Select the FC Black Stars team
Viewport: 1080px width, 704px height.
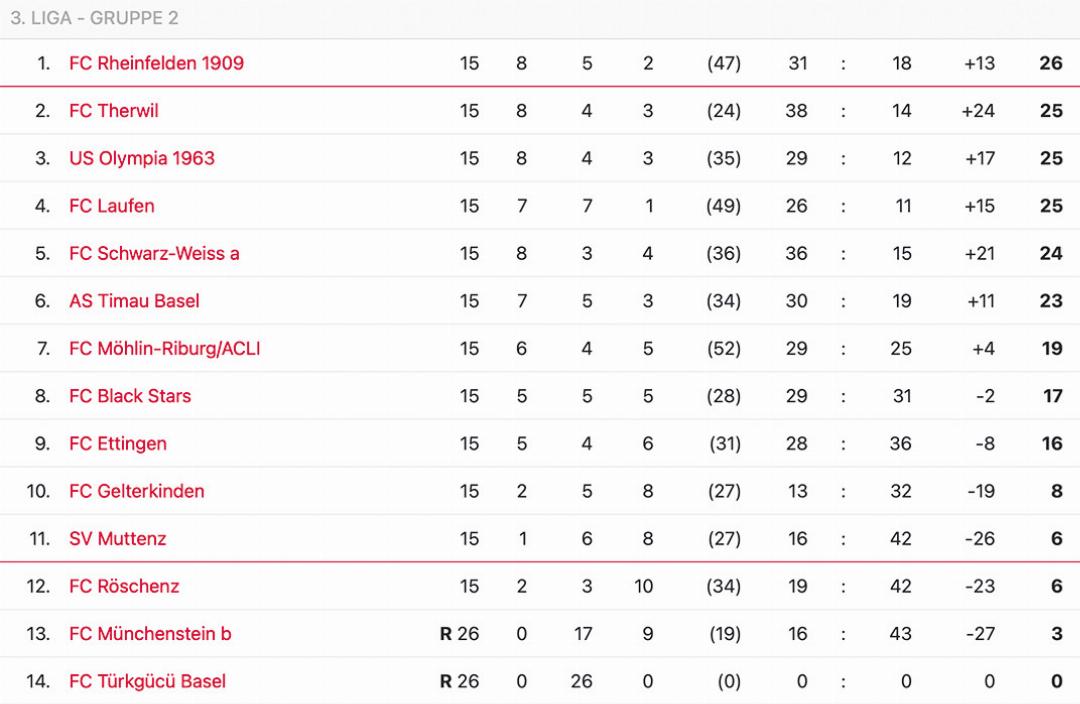(129, 396)
